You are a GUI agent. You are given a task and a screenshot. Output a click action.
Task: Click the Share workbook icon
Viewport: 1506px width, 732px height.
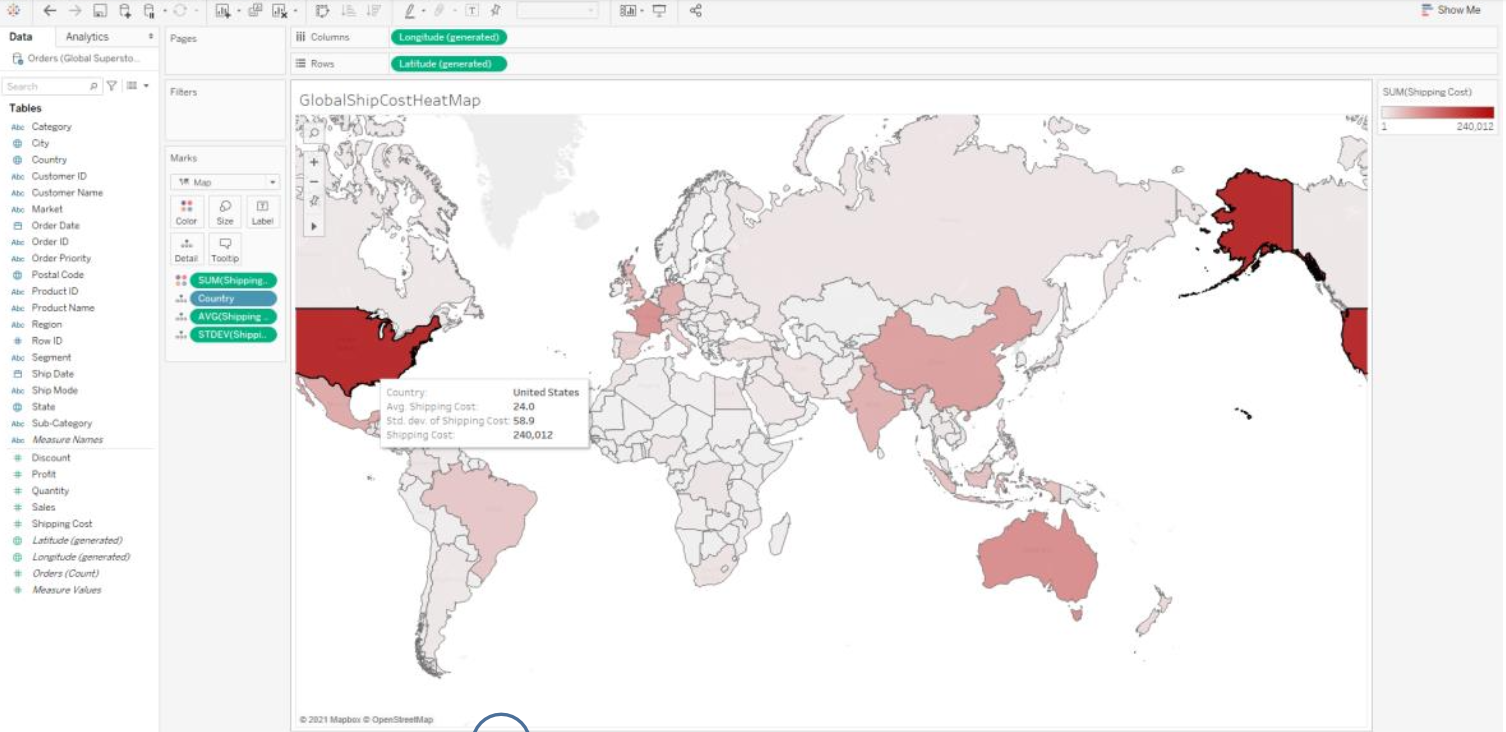[696, 10]
